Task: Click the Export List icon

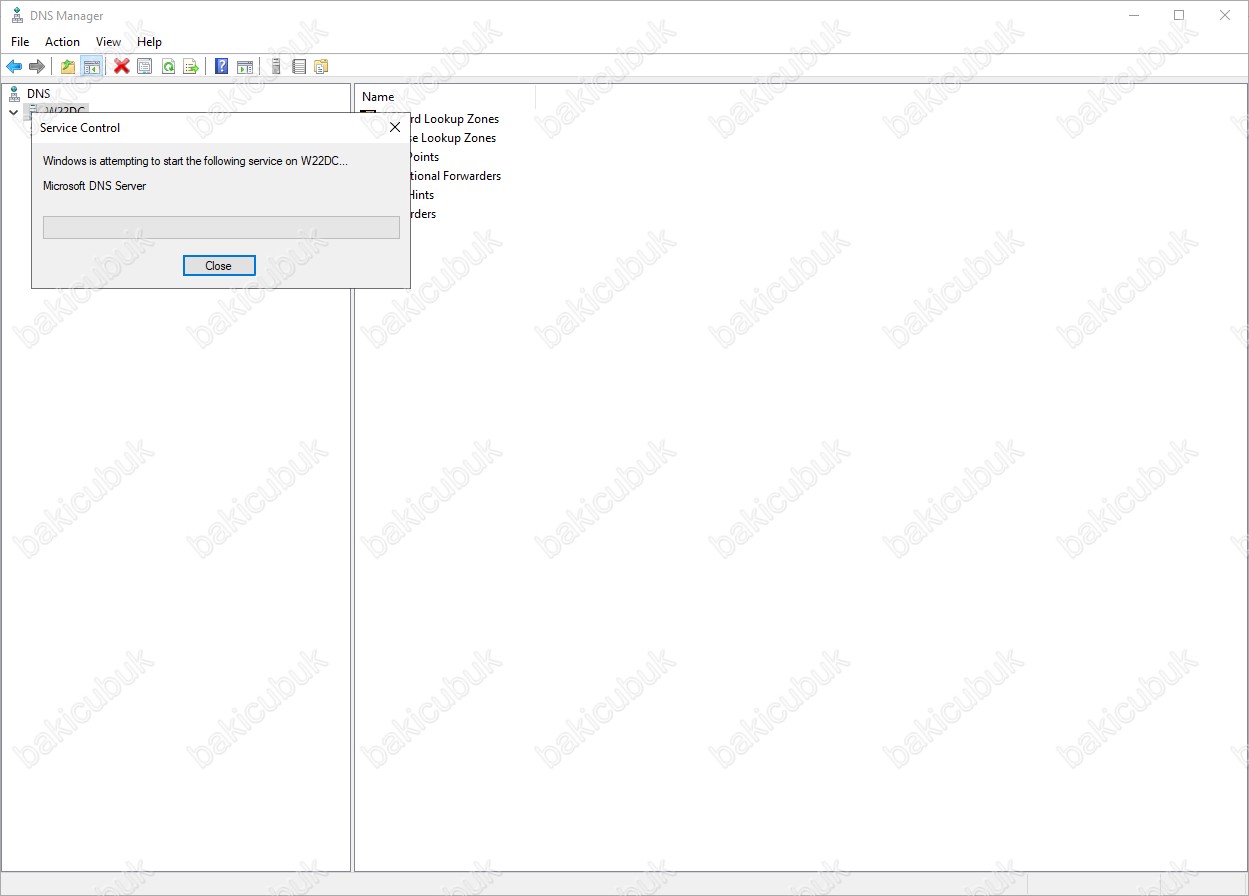Action: [x=191, y=67]
